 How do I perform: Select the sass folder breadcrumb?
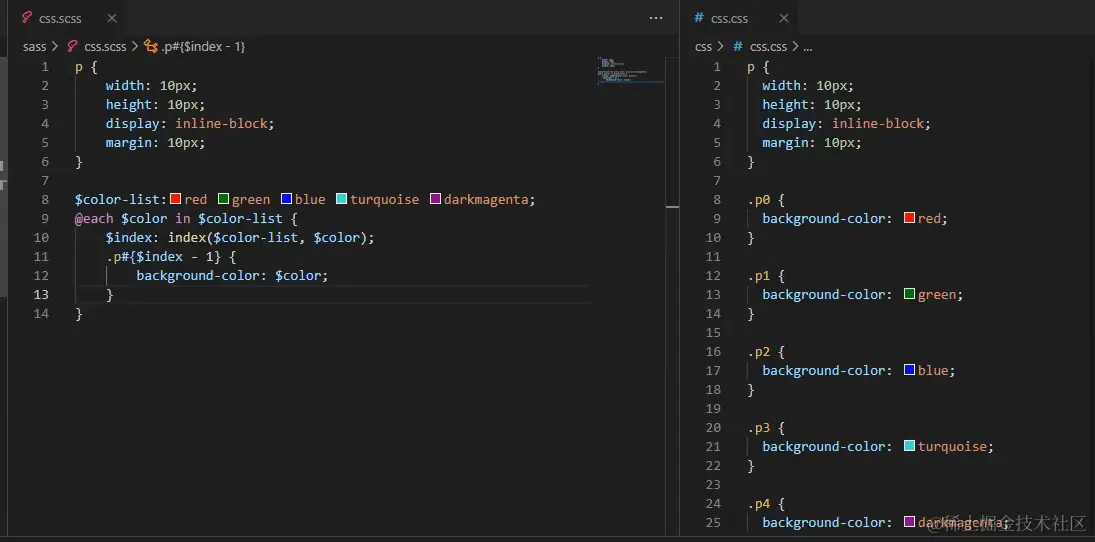(x=34, y=47)
